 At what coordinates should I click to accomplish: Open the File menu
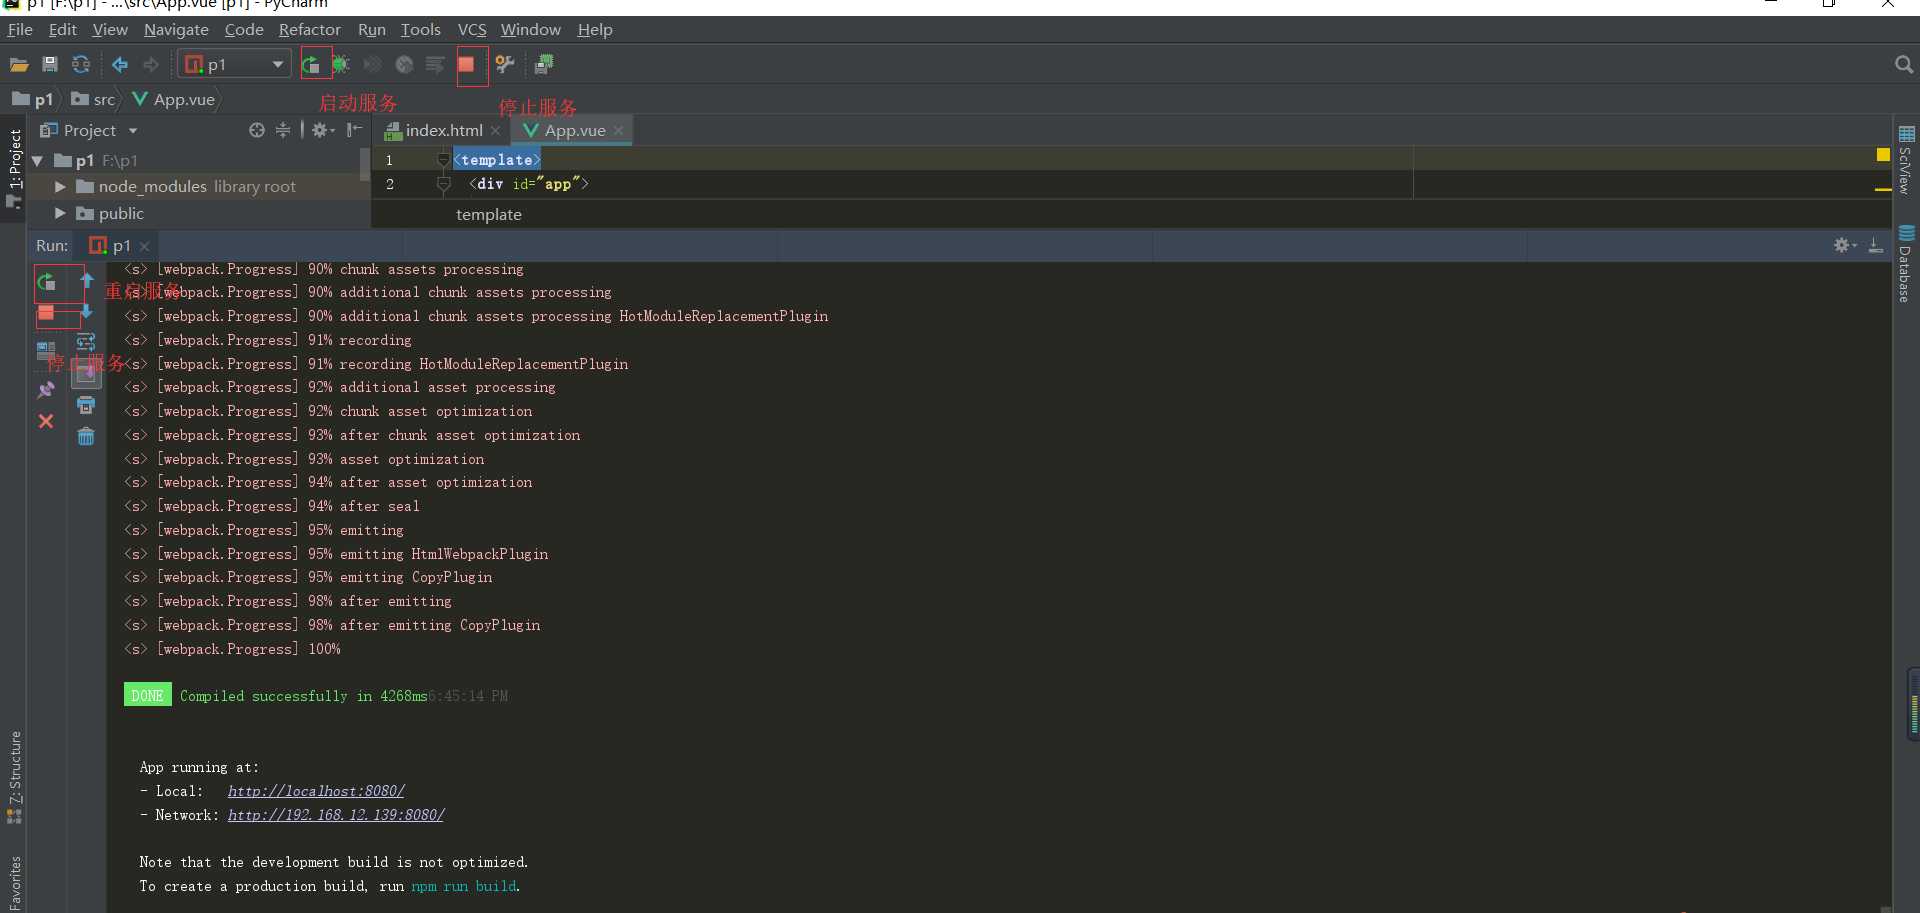click(20, 30)
